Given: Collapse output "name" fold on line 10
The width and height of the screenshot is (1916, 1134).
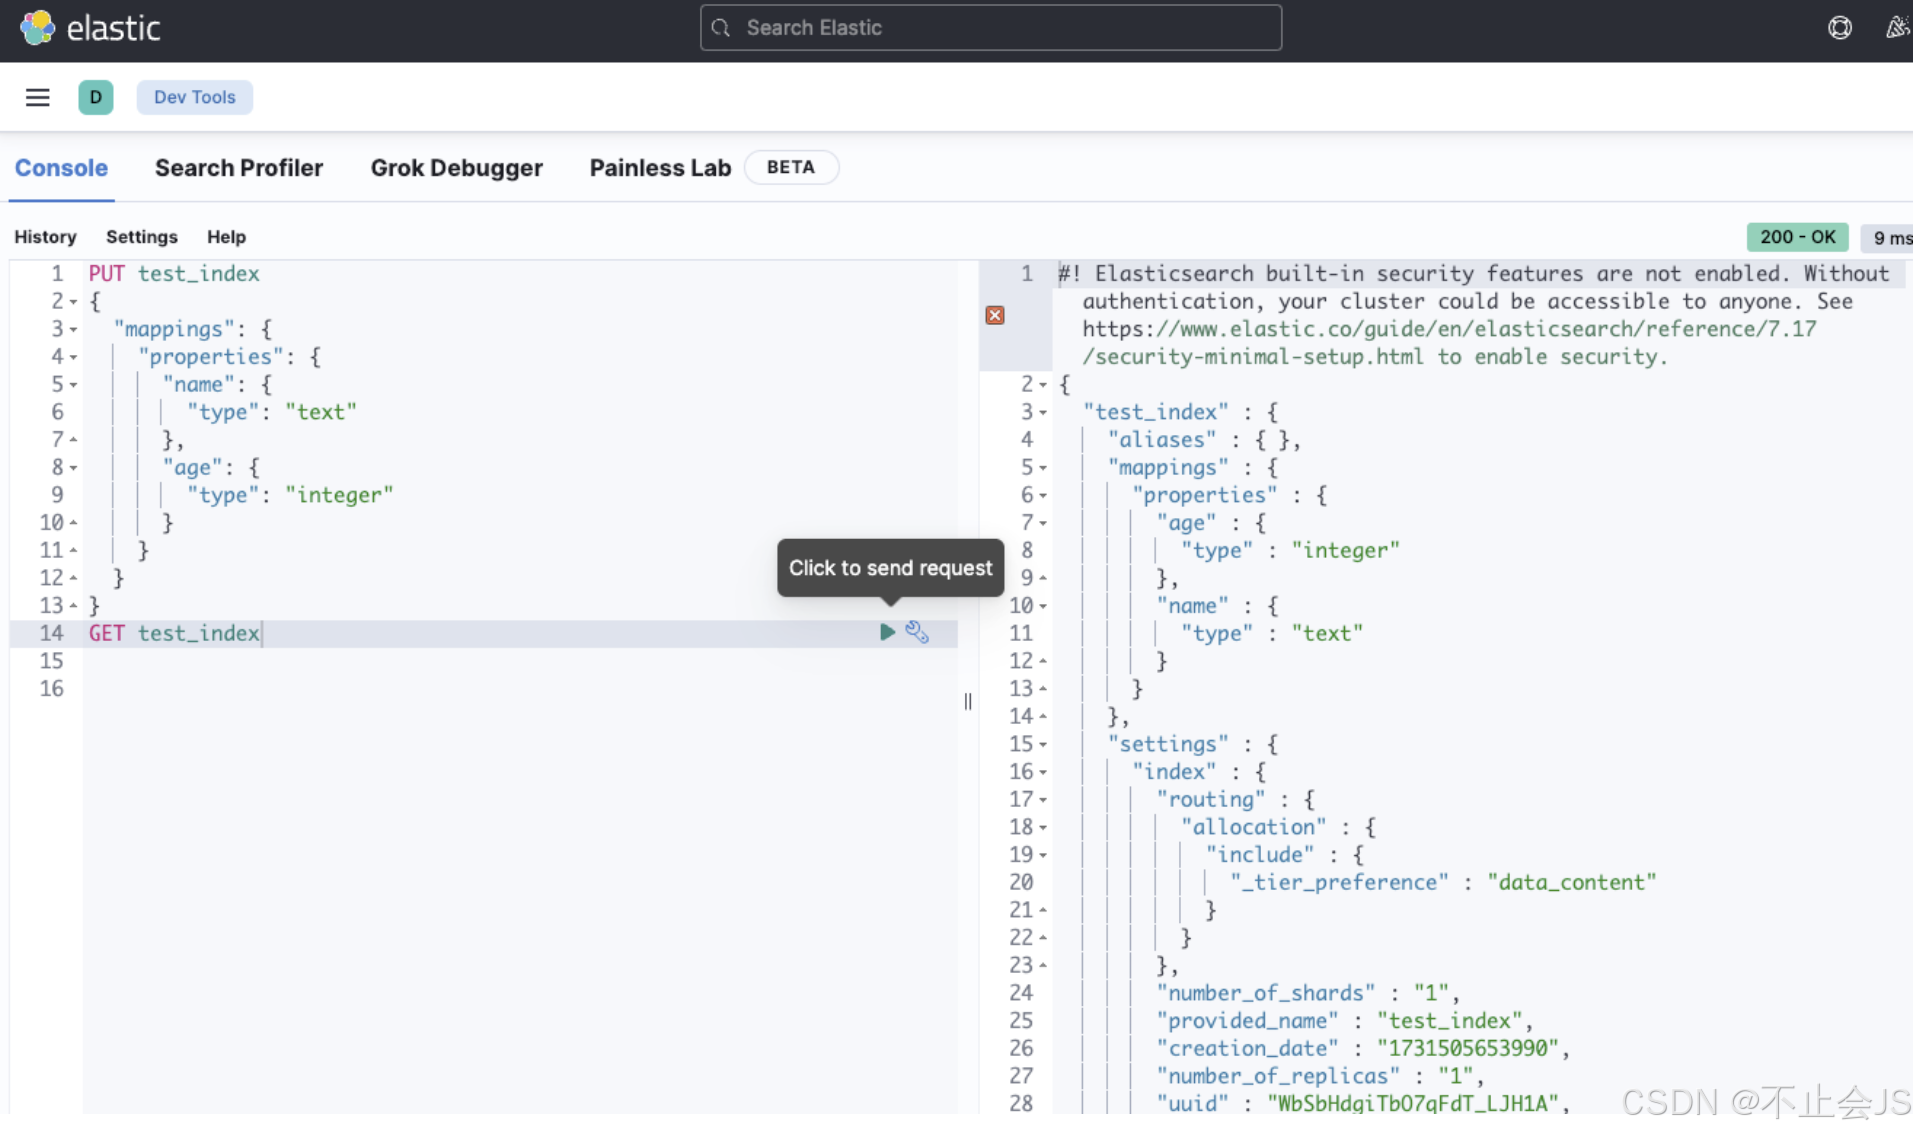Looking at the screenshot, I should coord(1043,606).
